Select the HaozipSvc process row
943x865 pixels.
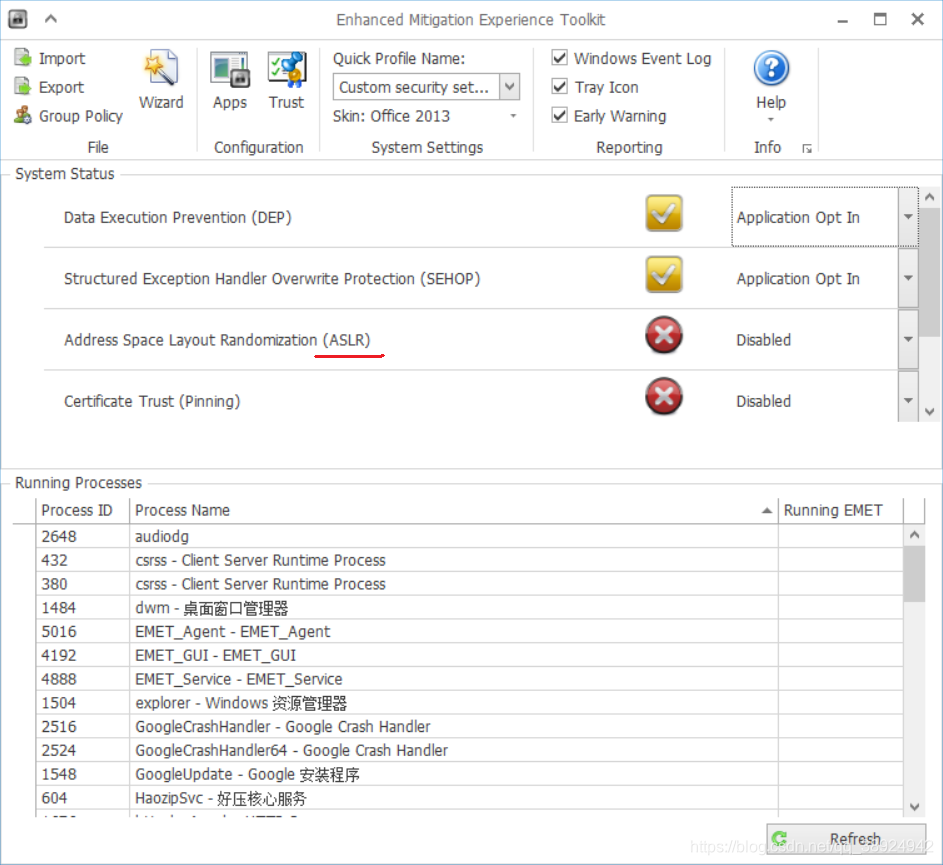(x=469, y=798)
